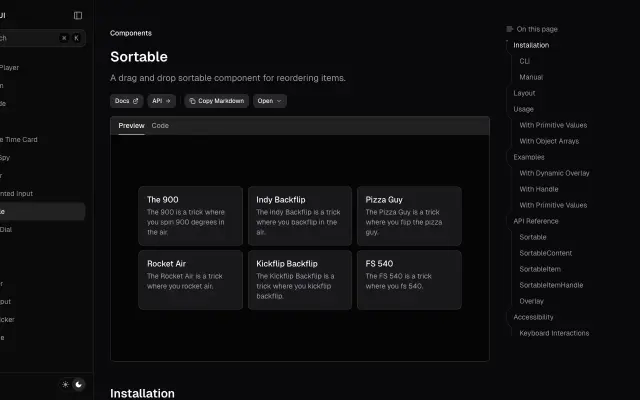Select the Indy Backflip card

[x=300, y=216]
